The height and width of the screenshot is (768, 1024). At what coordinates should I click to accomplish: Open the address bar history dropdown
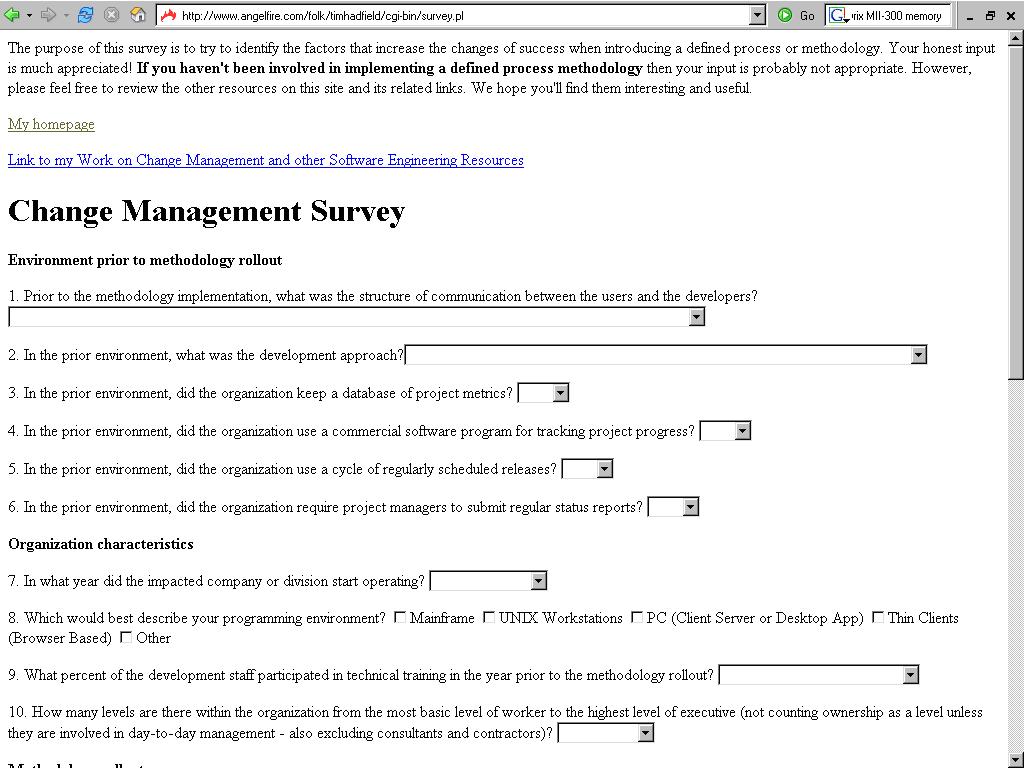[x=756, y=15]
